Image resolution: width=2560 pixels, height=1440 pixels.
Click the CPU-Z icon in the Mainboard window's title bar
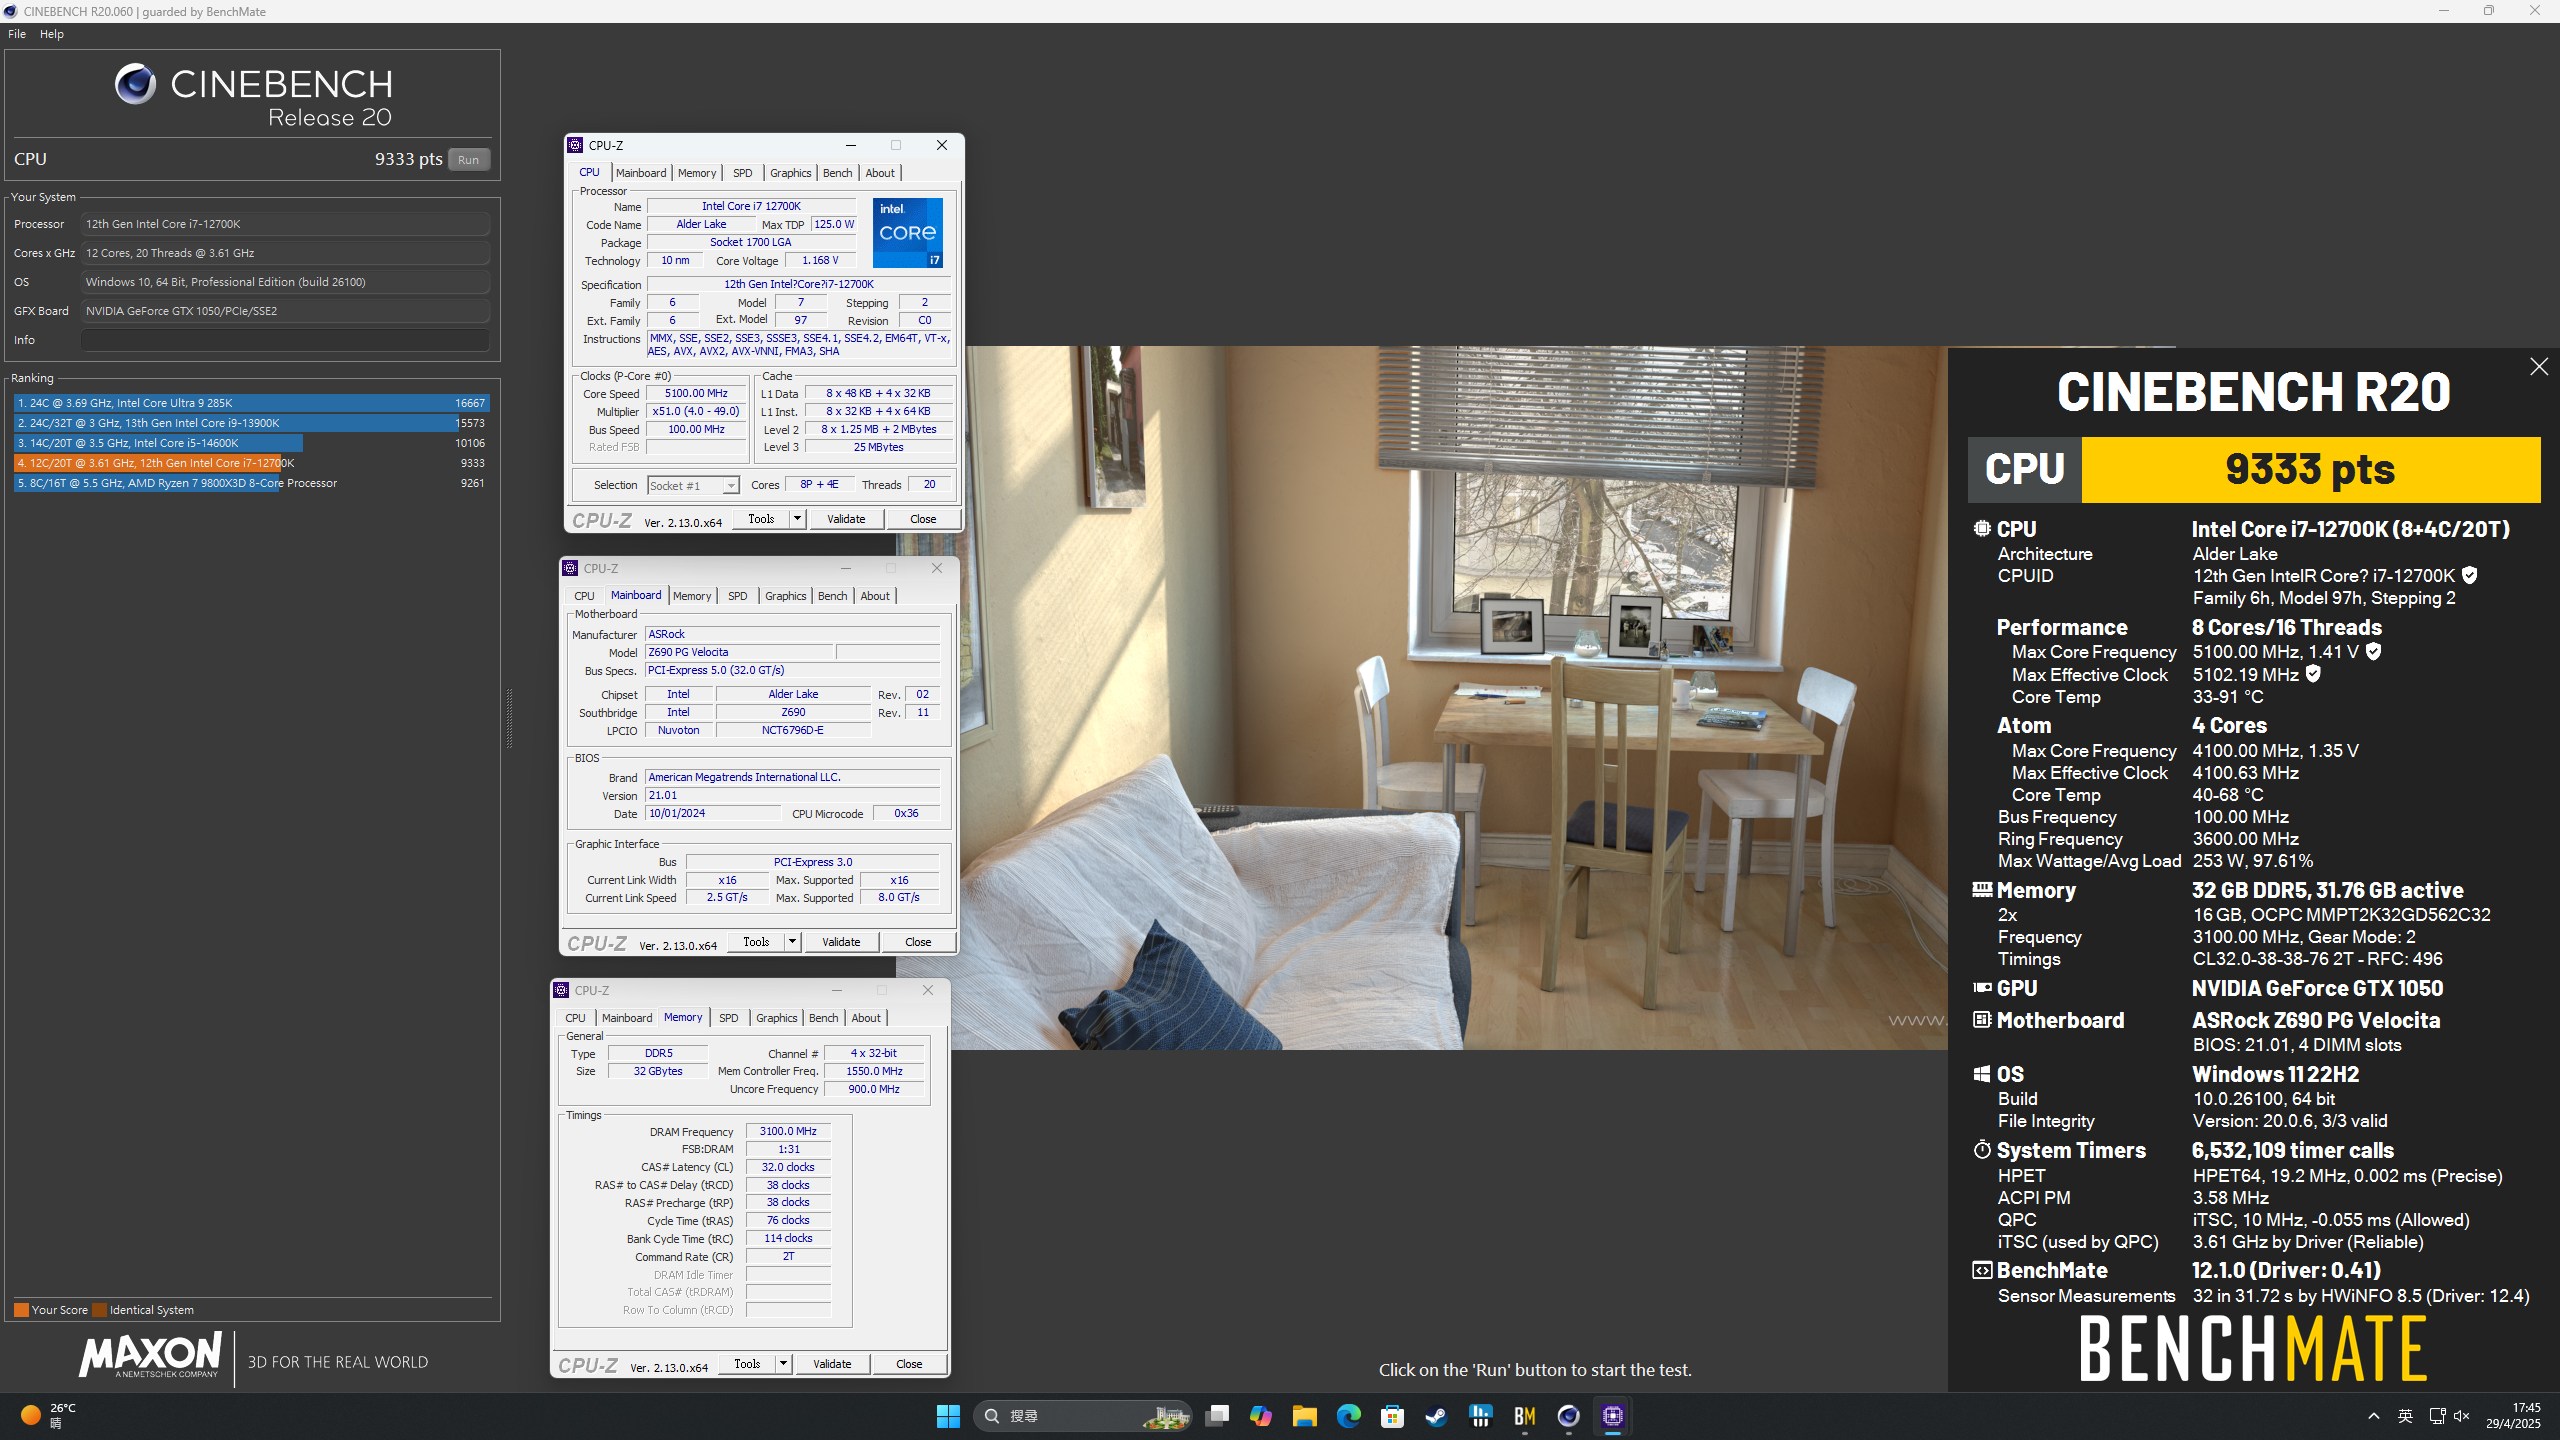[570, 568]
